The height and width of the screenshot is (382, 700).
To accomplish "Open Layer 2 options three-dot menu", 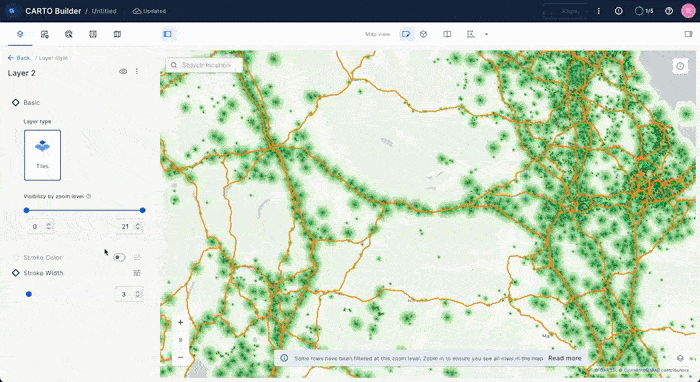I will coord(137,71).
